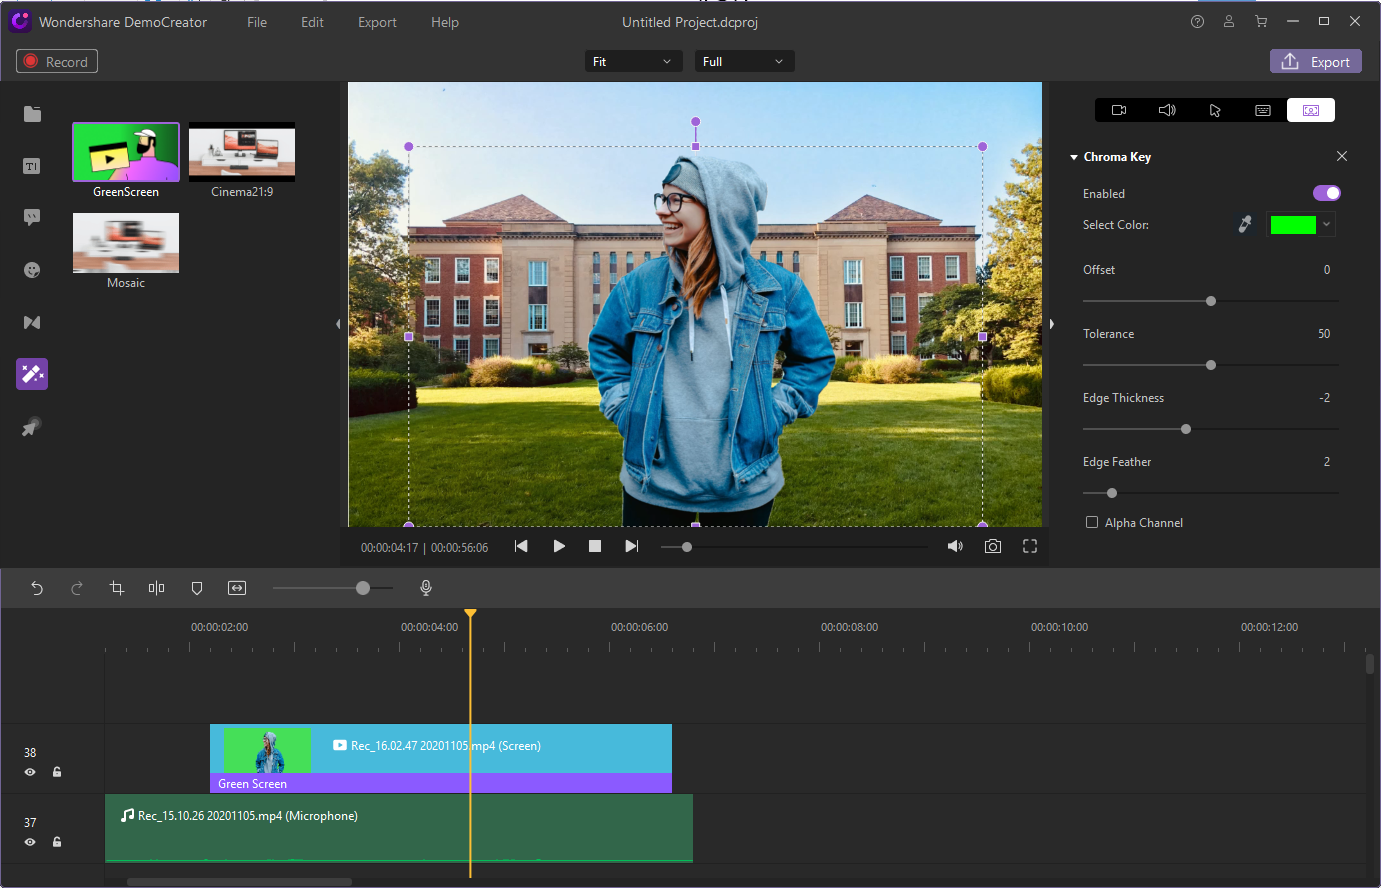1381x888 pixels.
Task: Open the Transitions panel in sidebar
Action: (32, 322)
